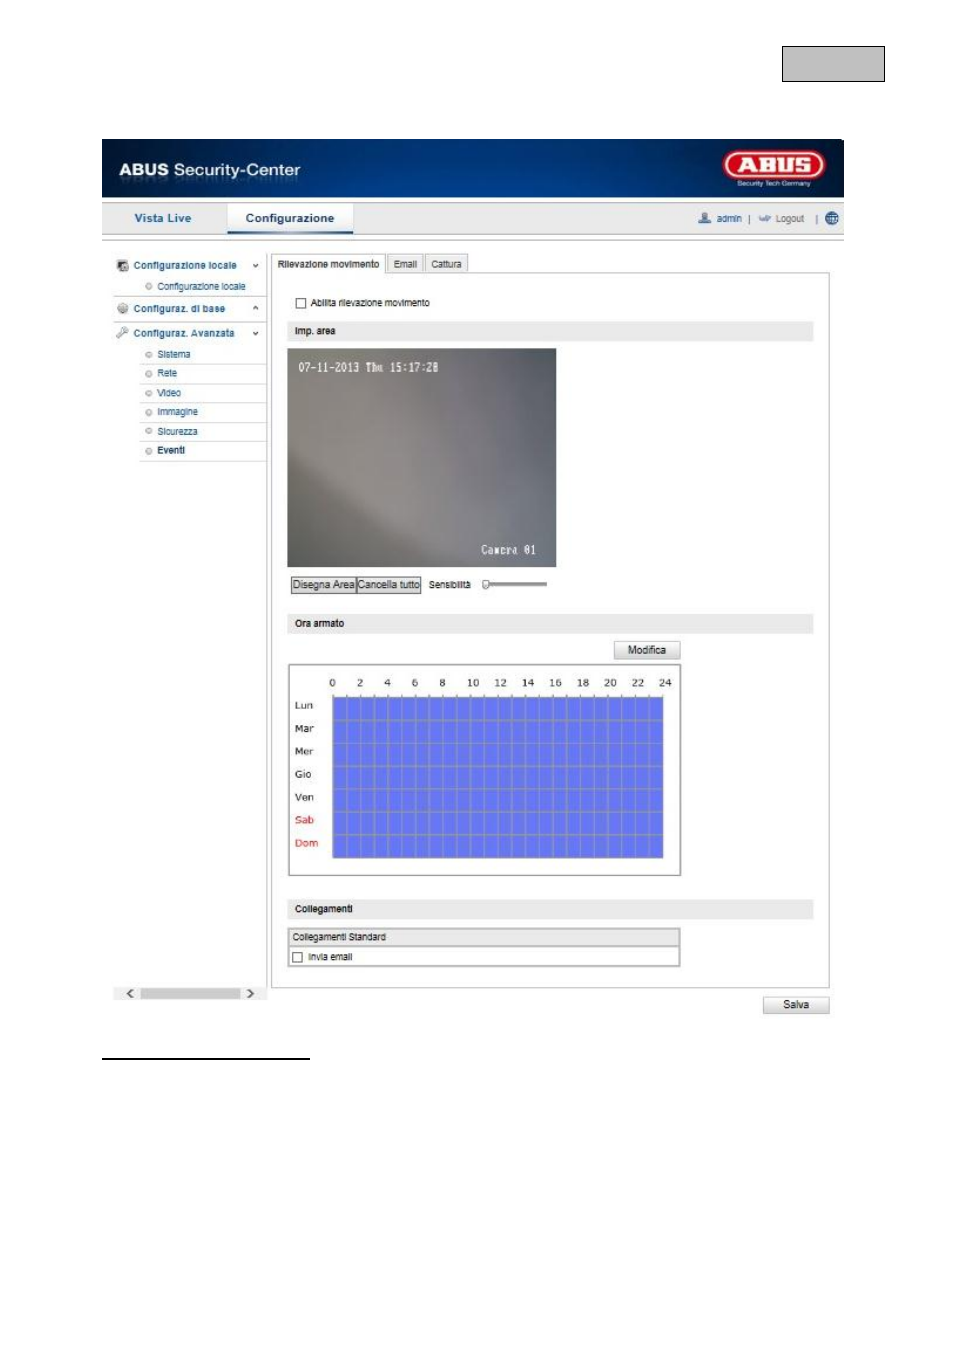Image resolution: width=955 pixels, height=1350 pixels.
Task: Click the admin user icon
Action: (704, 218)
